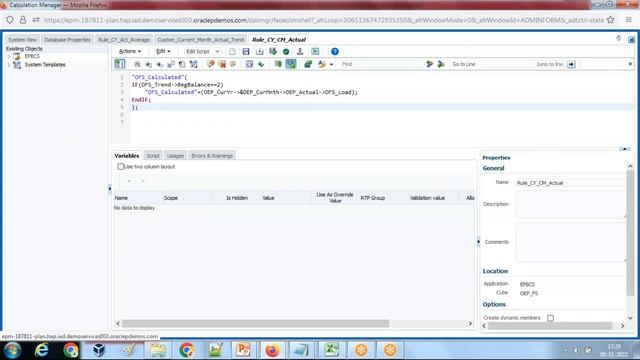Click the Jump to line arrow button
640x360 pixels.
pyautogui.click(x=571, y=64)
